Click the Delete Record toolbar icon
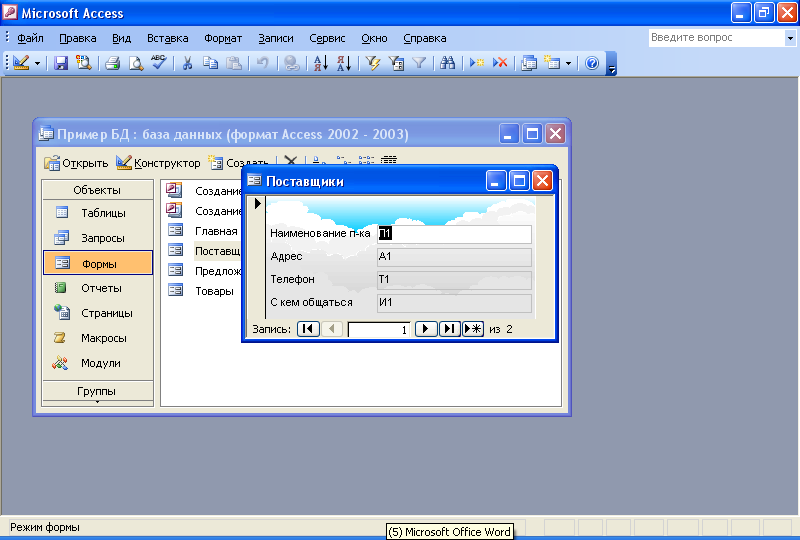 click(x=500, y=63)
